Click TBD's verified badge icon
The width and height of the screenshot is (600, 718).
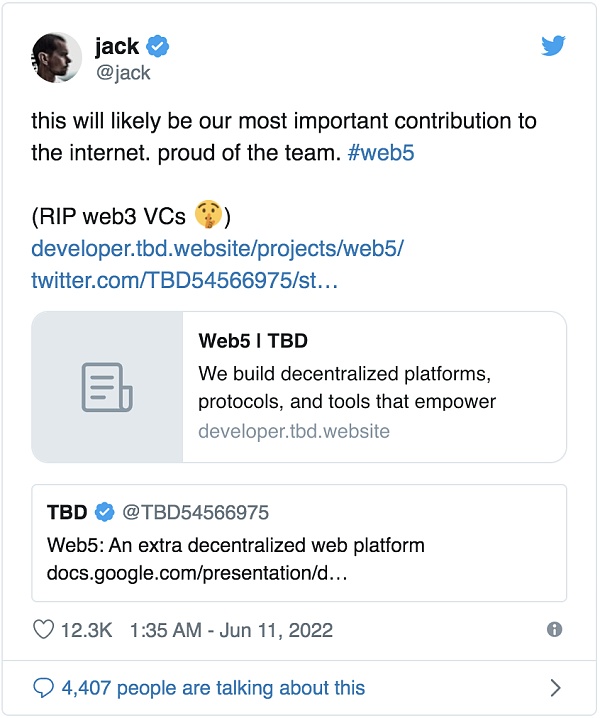(x=104, y=513)
